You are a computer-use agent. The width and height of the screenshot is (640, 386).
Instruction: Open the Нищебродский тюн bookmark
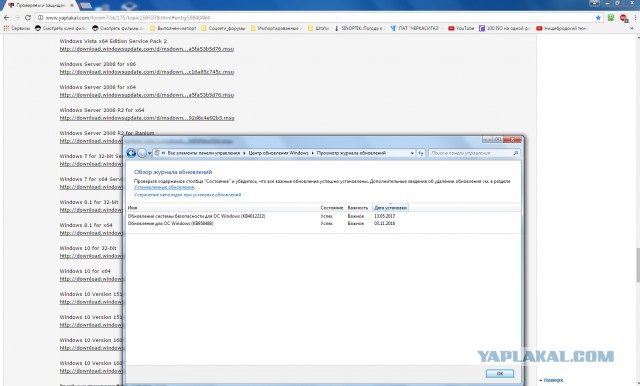562,28
